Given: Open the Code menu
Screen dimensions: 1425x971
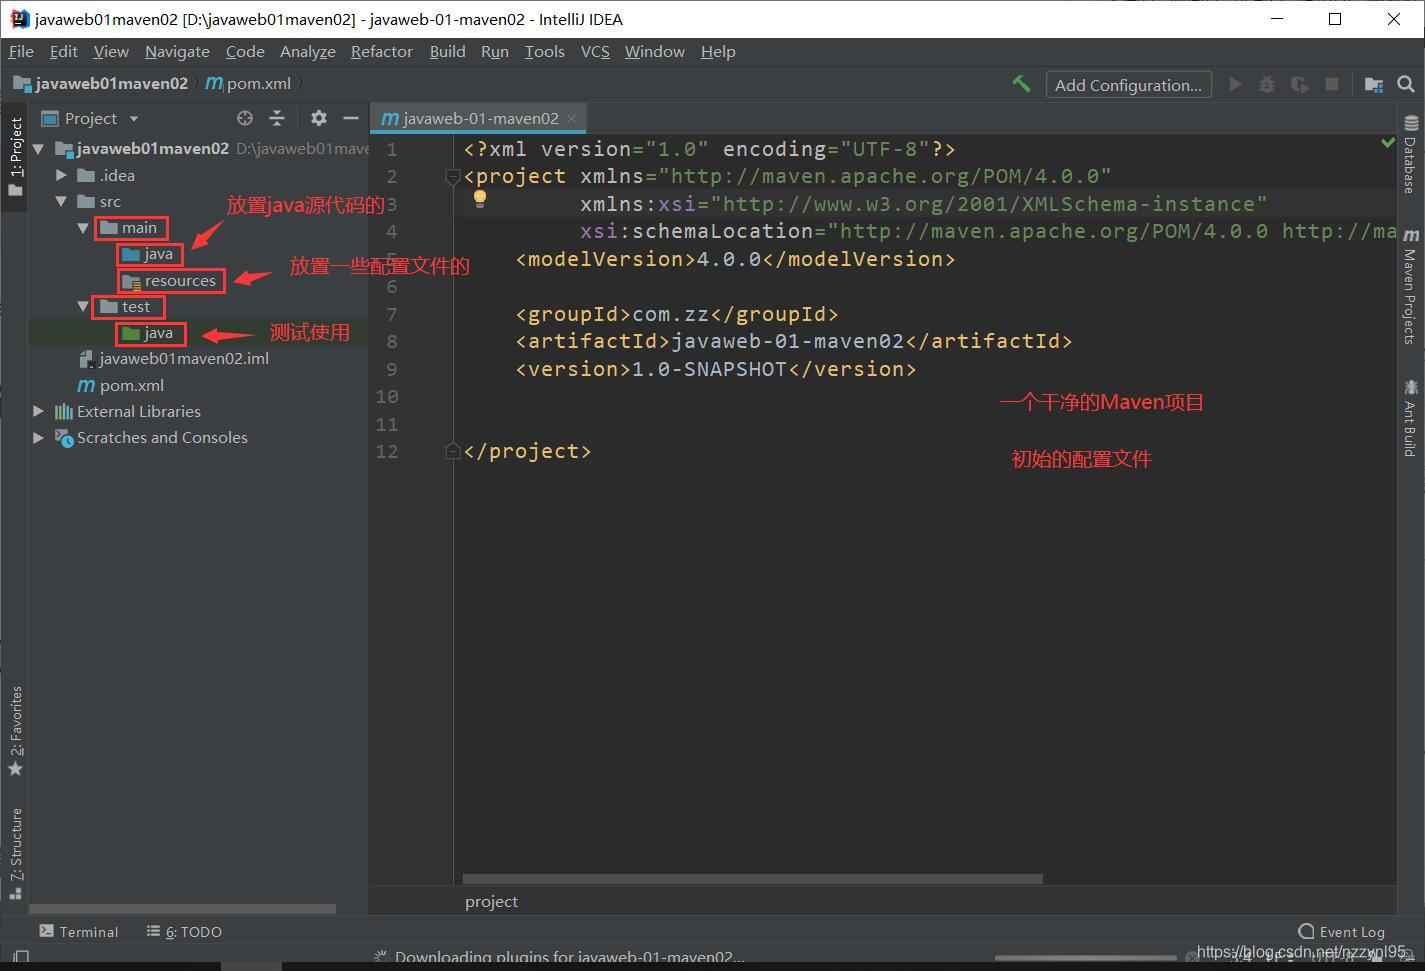Looking at the screenshot, I should [245, 51].
